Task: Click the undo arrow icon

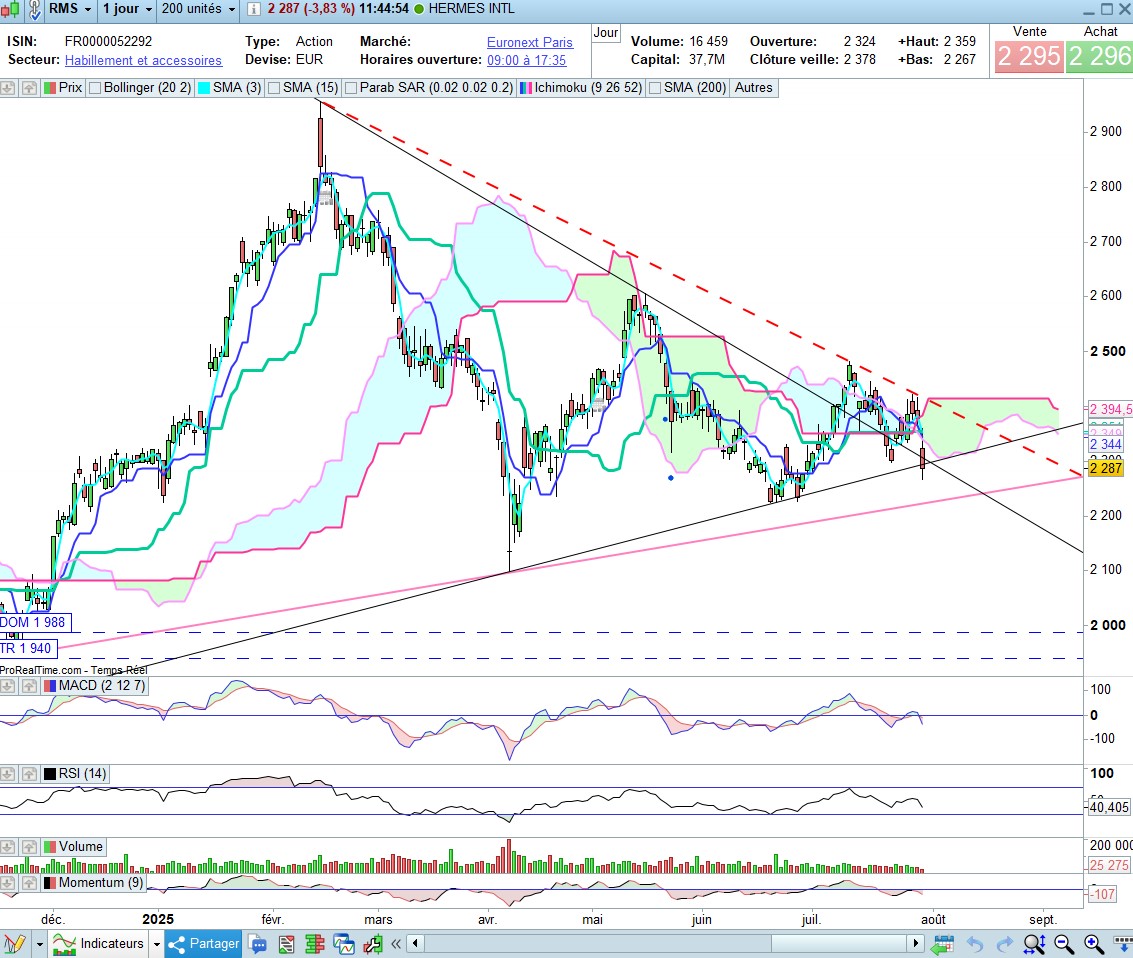Action: coord(975,943)
